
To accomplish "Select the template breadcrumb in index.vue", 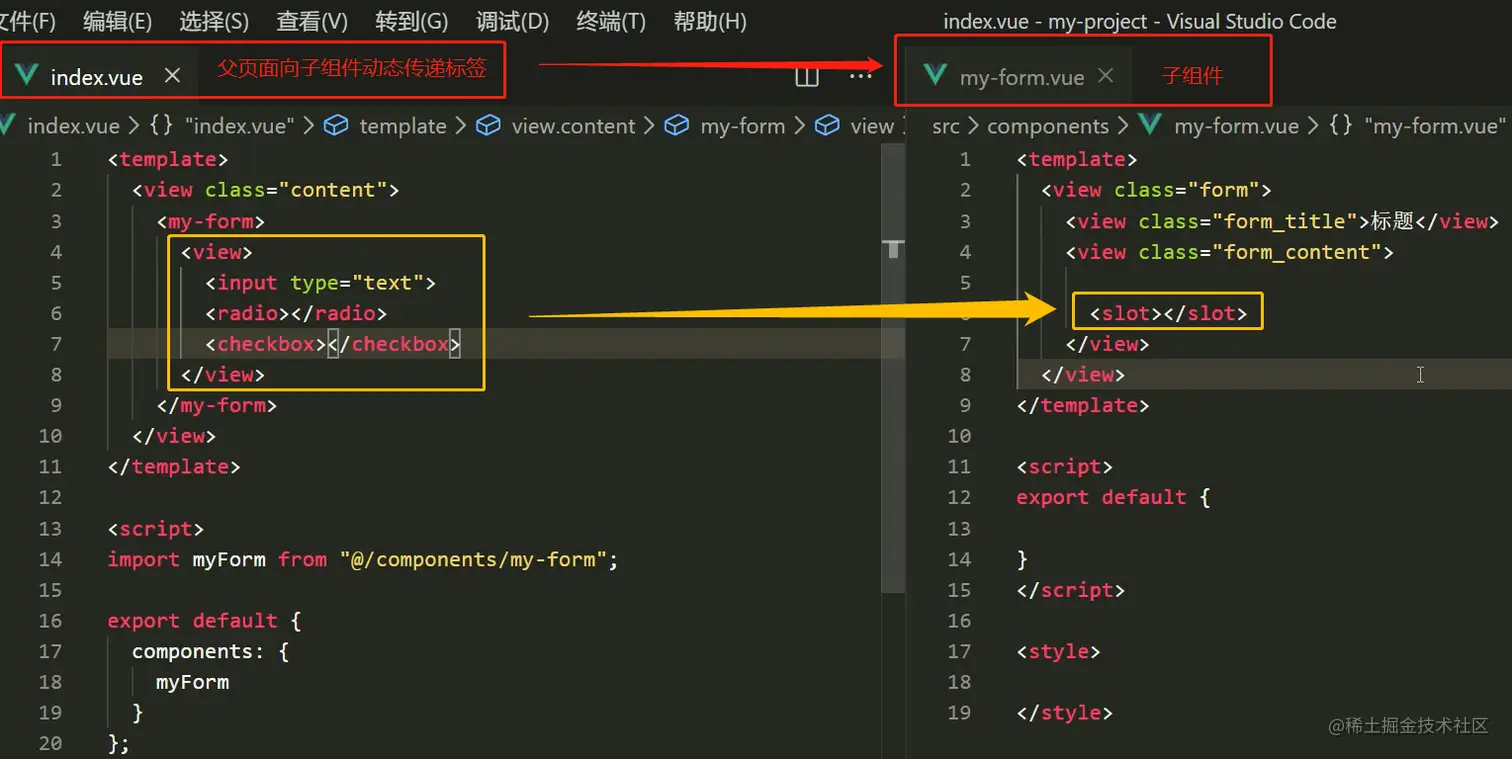I will pos(386,126).
